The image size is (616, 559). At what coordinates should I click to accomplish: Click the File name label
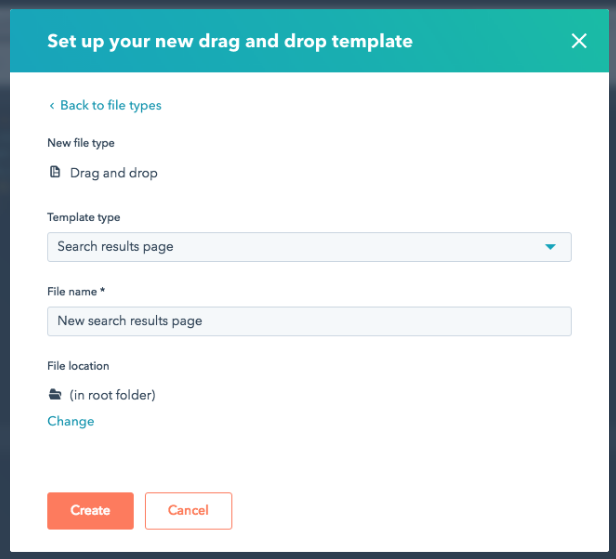(x=72, y=291)
